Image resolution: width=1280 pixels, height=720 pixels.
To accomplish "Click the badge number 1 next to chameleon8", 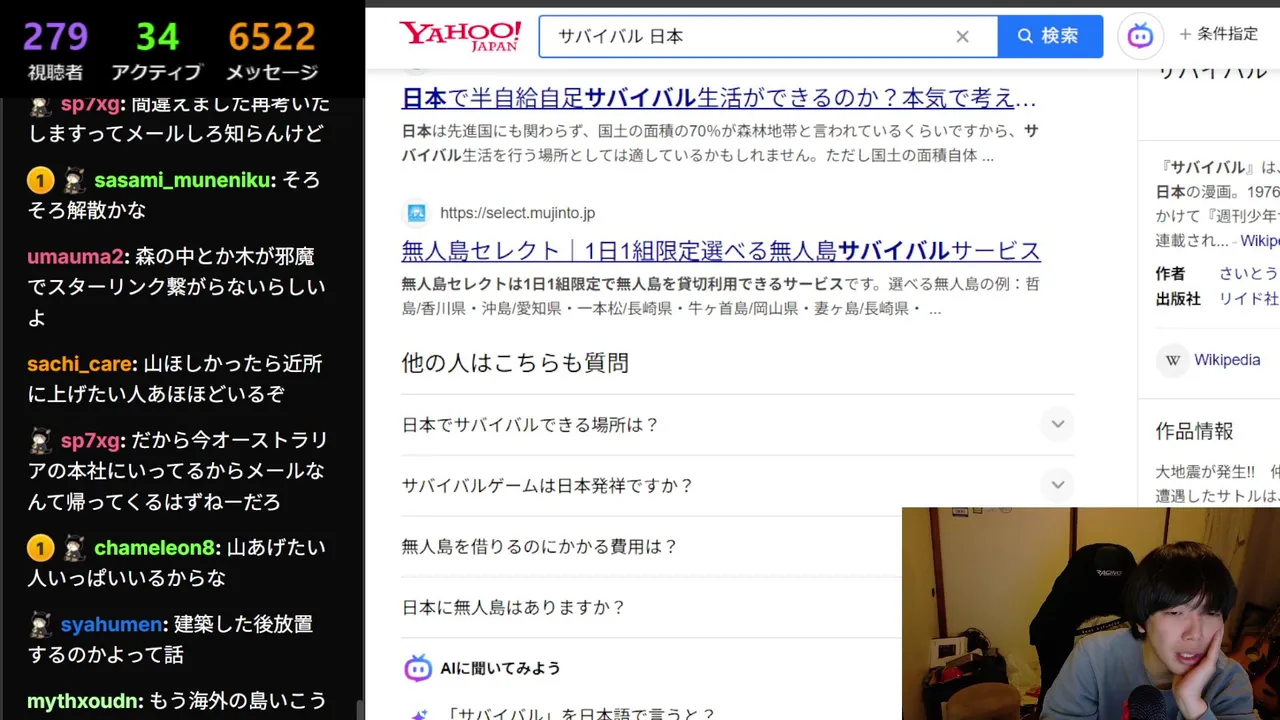I will tap(40, 548).
